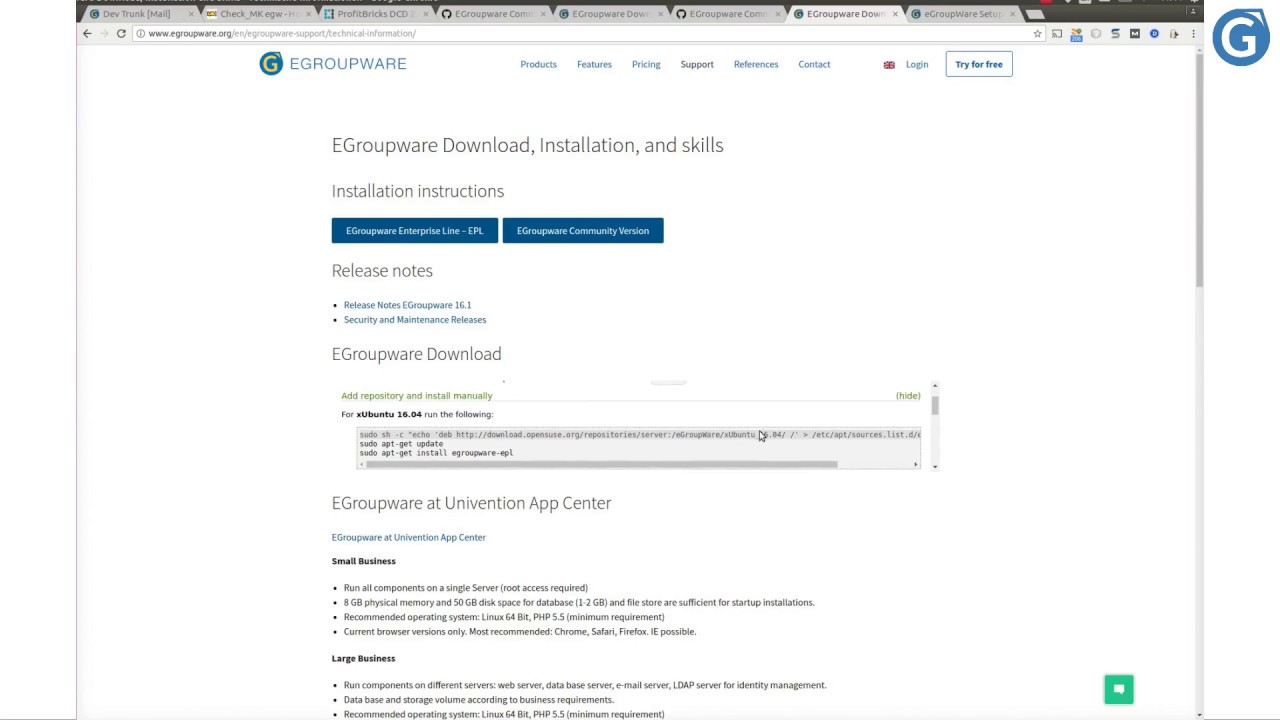The image size is (1280, 720).
Task: Switch to the Dev Trunk [Mail] tab
Action: click(137, 14)
